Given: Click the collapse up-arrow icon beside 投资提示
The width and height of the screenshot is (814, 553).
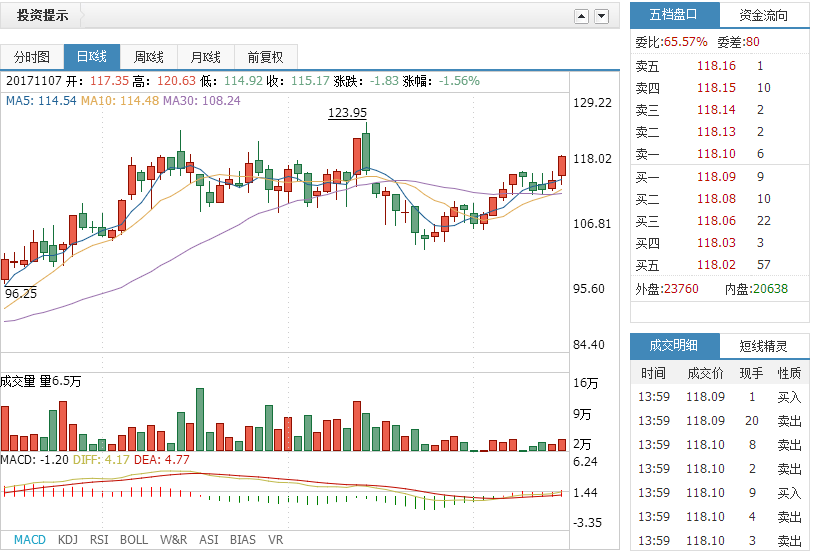Looking at the screenshot, I should coord(581,16).
